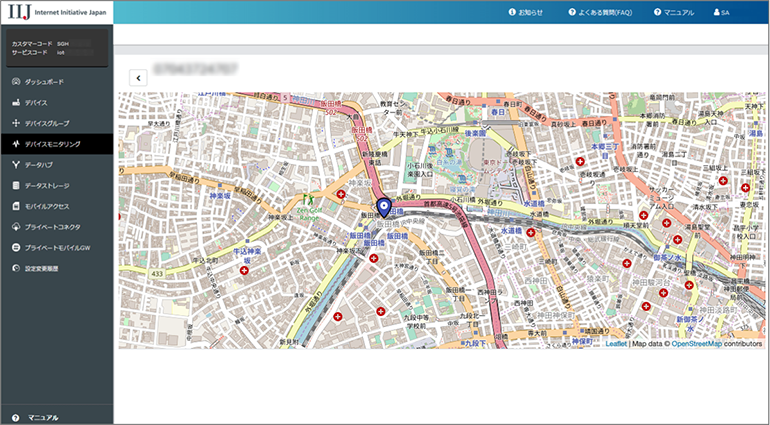Screen dimensions: 770x425
Task: Click the 春日 station label on map
Action: 498,112
